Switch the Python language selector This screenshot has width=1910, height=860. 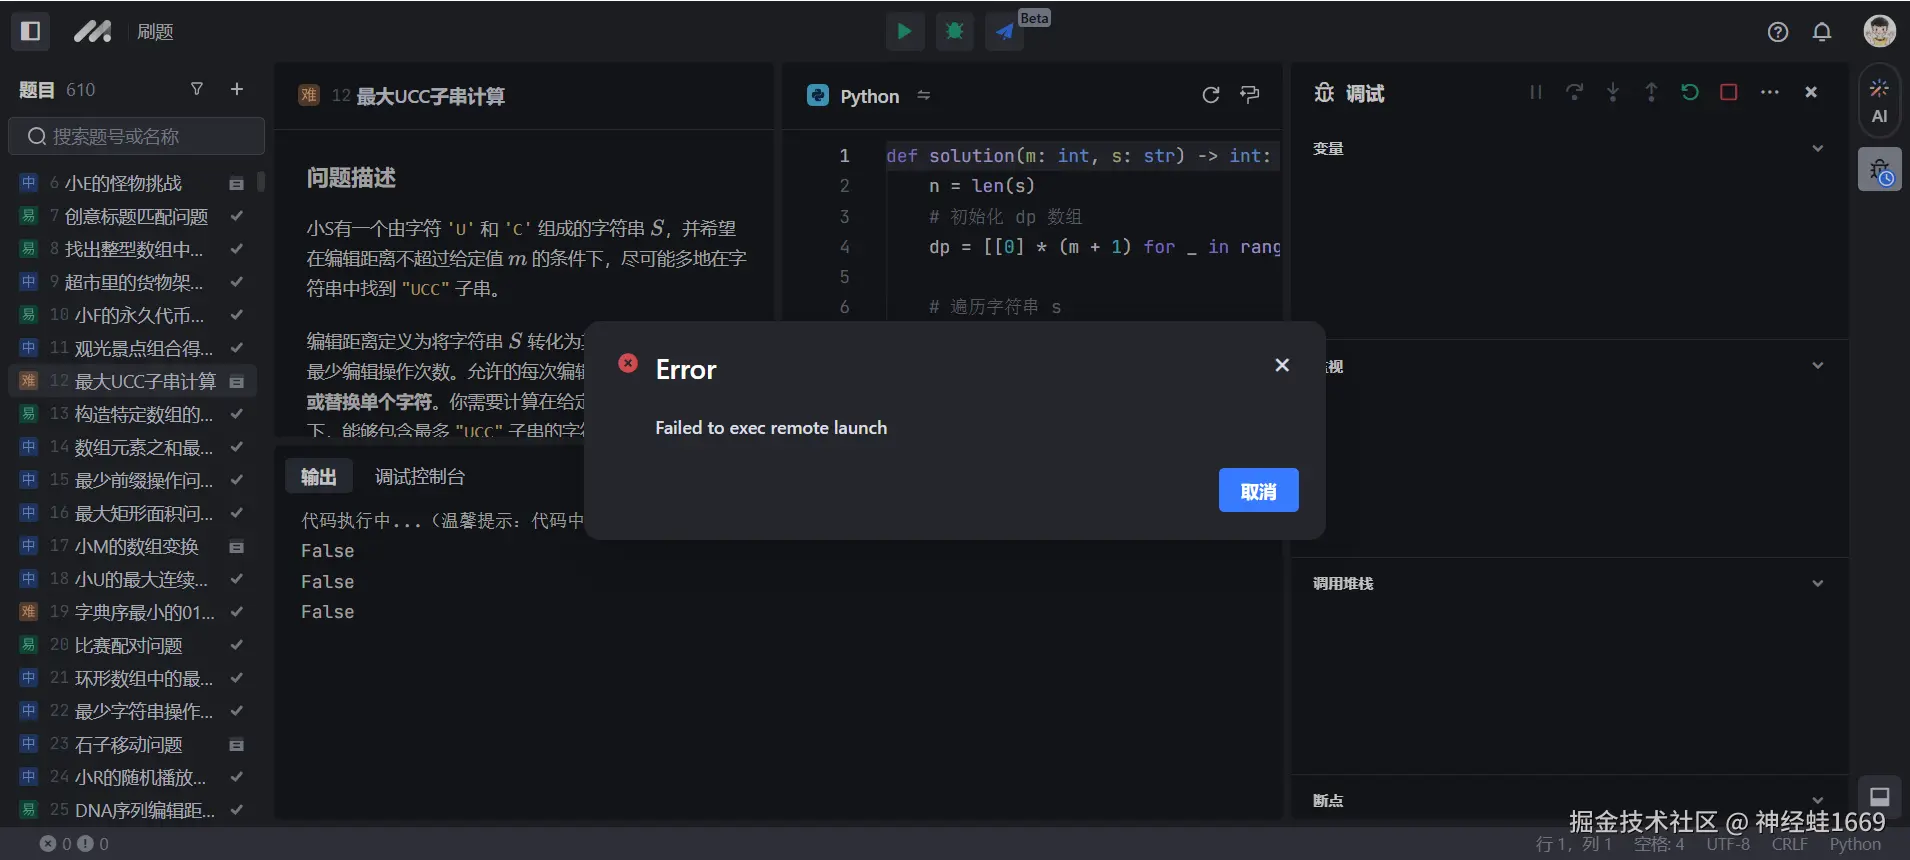[868, 96]
